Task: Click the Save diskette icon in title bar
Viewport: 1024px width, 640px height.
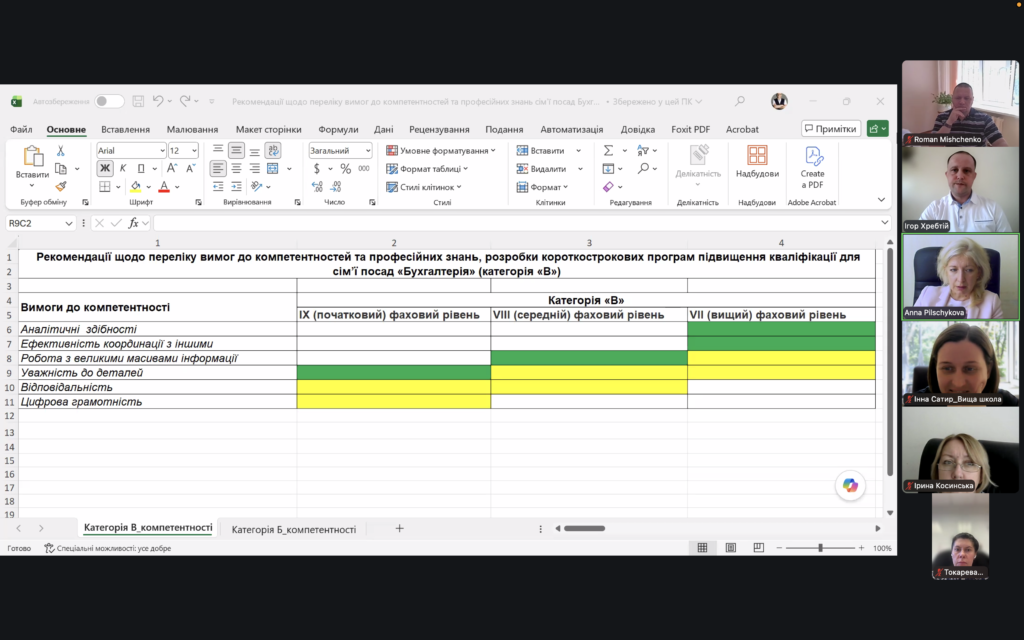Action: coord(138,101)
